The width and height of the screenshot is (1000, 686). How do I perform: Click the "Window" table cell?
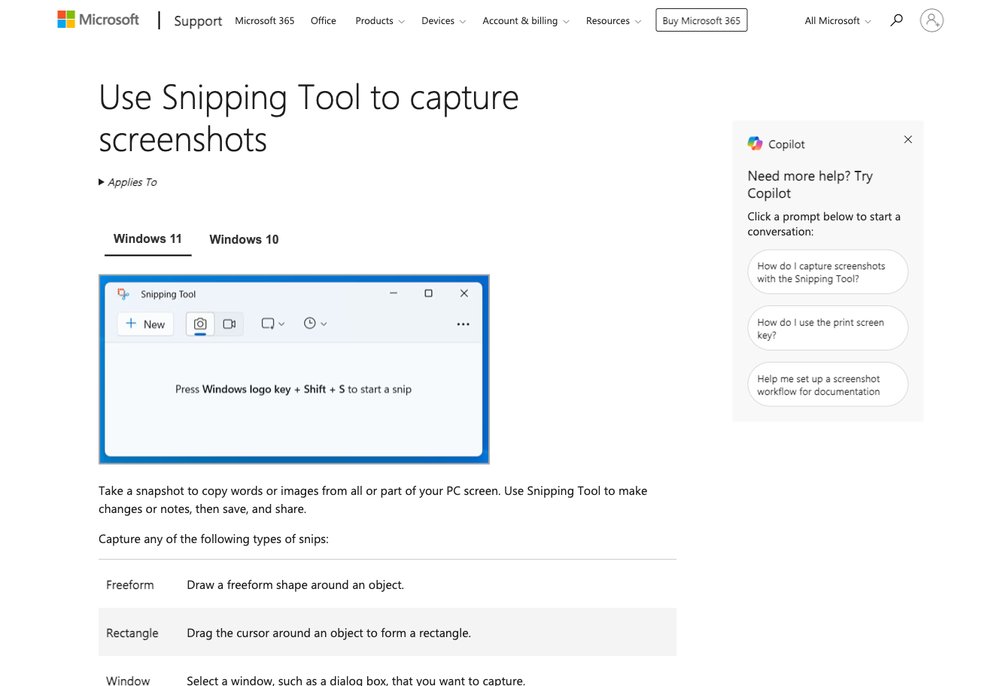click(x=128, y=680)
